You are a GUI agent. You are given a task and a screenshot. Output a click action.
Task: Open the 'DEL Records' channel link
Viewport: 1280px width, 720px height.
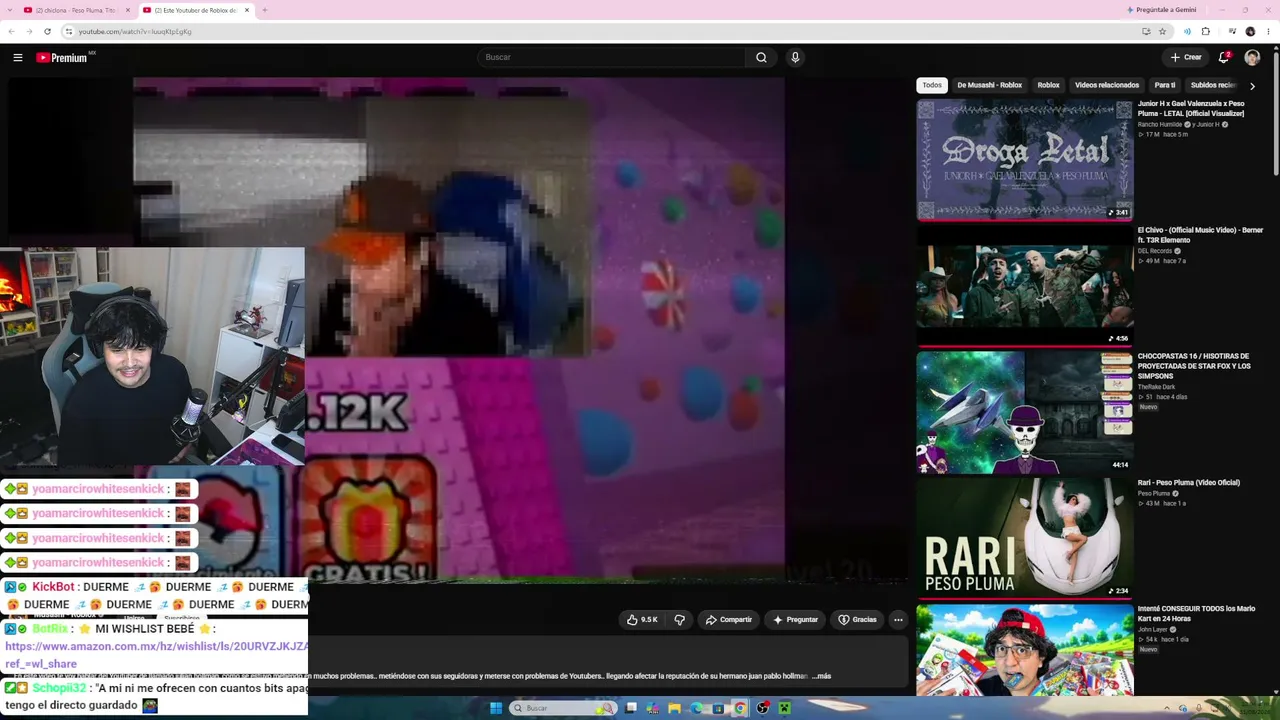(1155, 251)
